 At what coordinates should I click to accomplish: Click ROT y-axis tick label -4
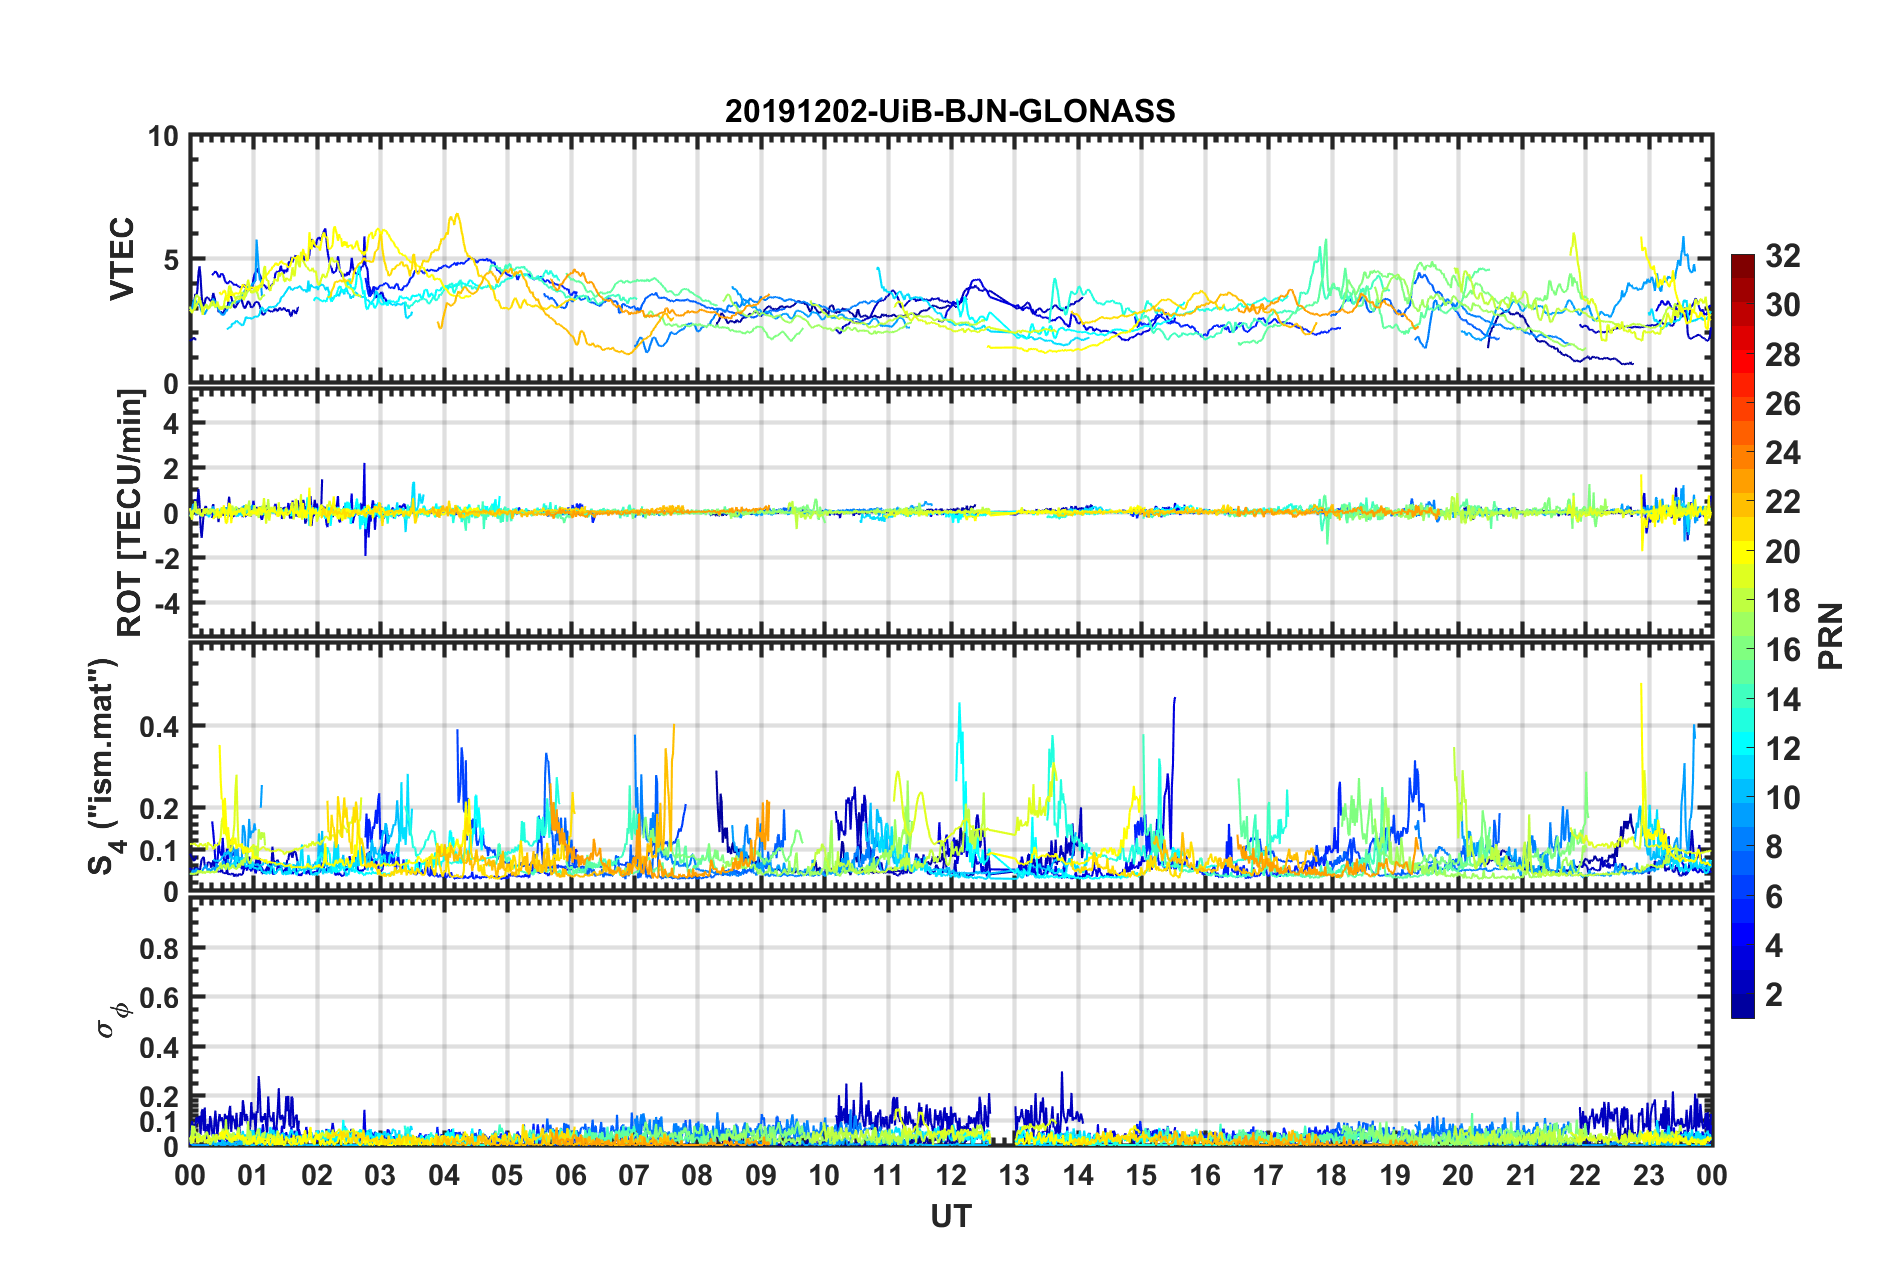coord(166,603)
